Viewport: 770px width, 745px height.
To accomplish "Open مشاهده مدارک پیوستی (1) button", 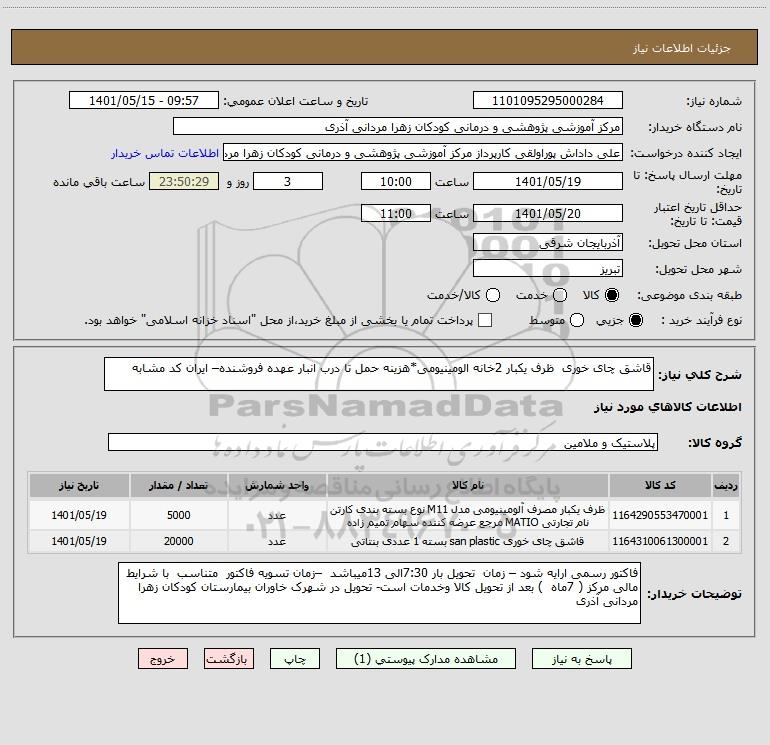I will click(x=425, y=659).
